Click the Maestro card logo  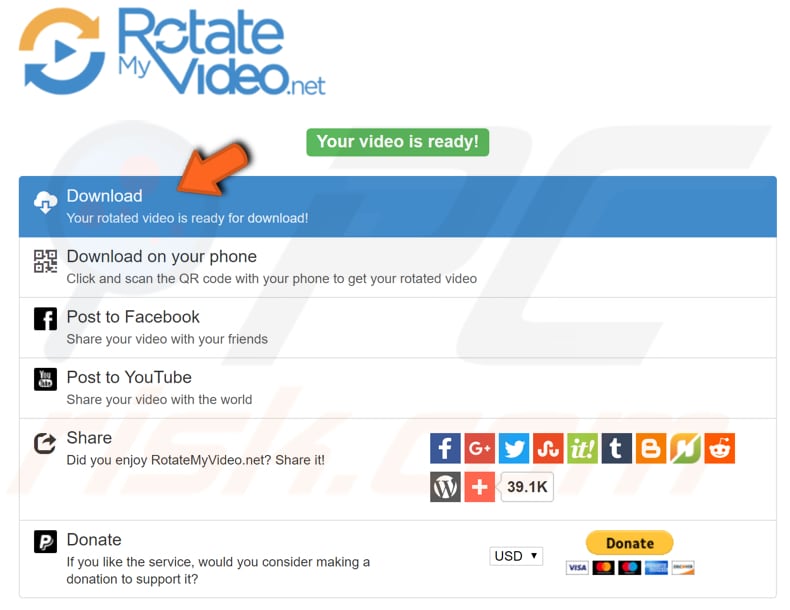point(630,568)
